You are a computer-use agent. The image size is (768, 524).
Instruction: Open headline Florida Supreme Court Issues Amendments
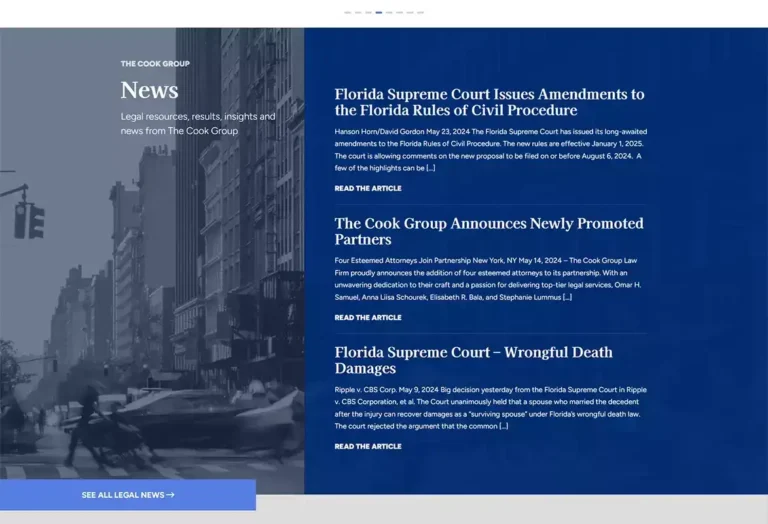point(489,102)
